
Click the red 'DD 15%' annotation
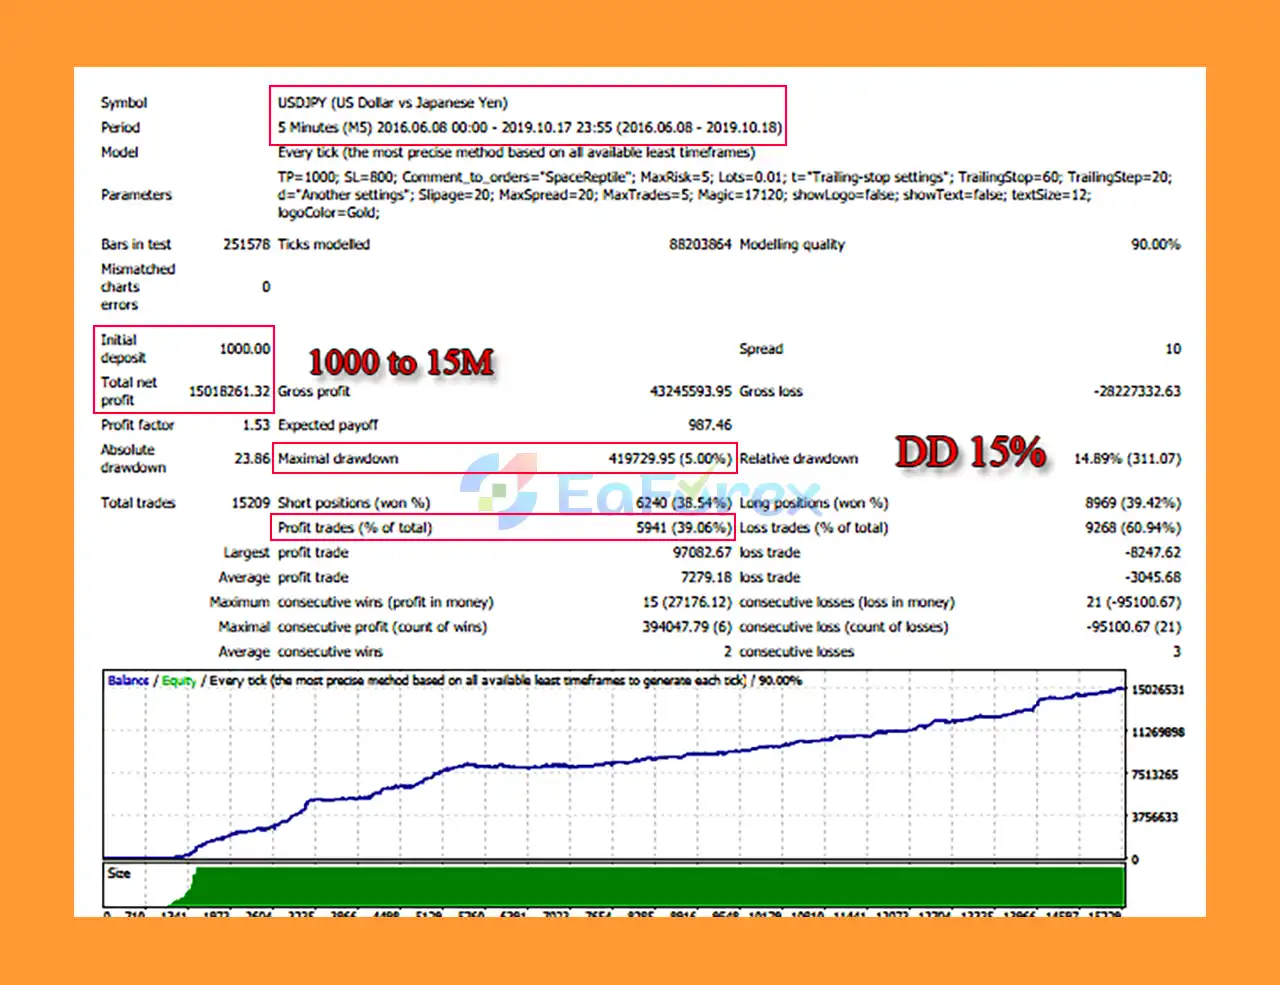[969, 453]
